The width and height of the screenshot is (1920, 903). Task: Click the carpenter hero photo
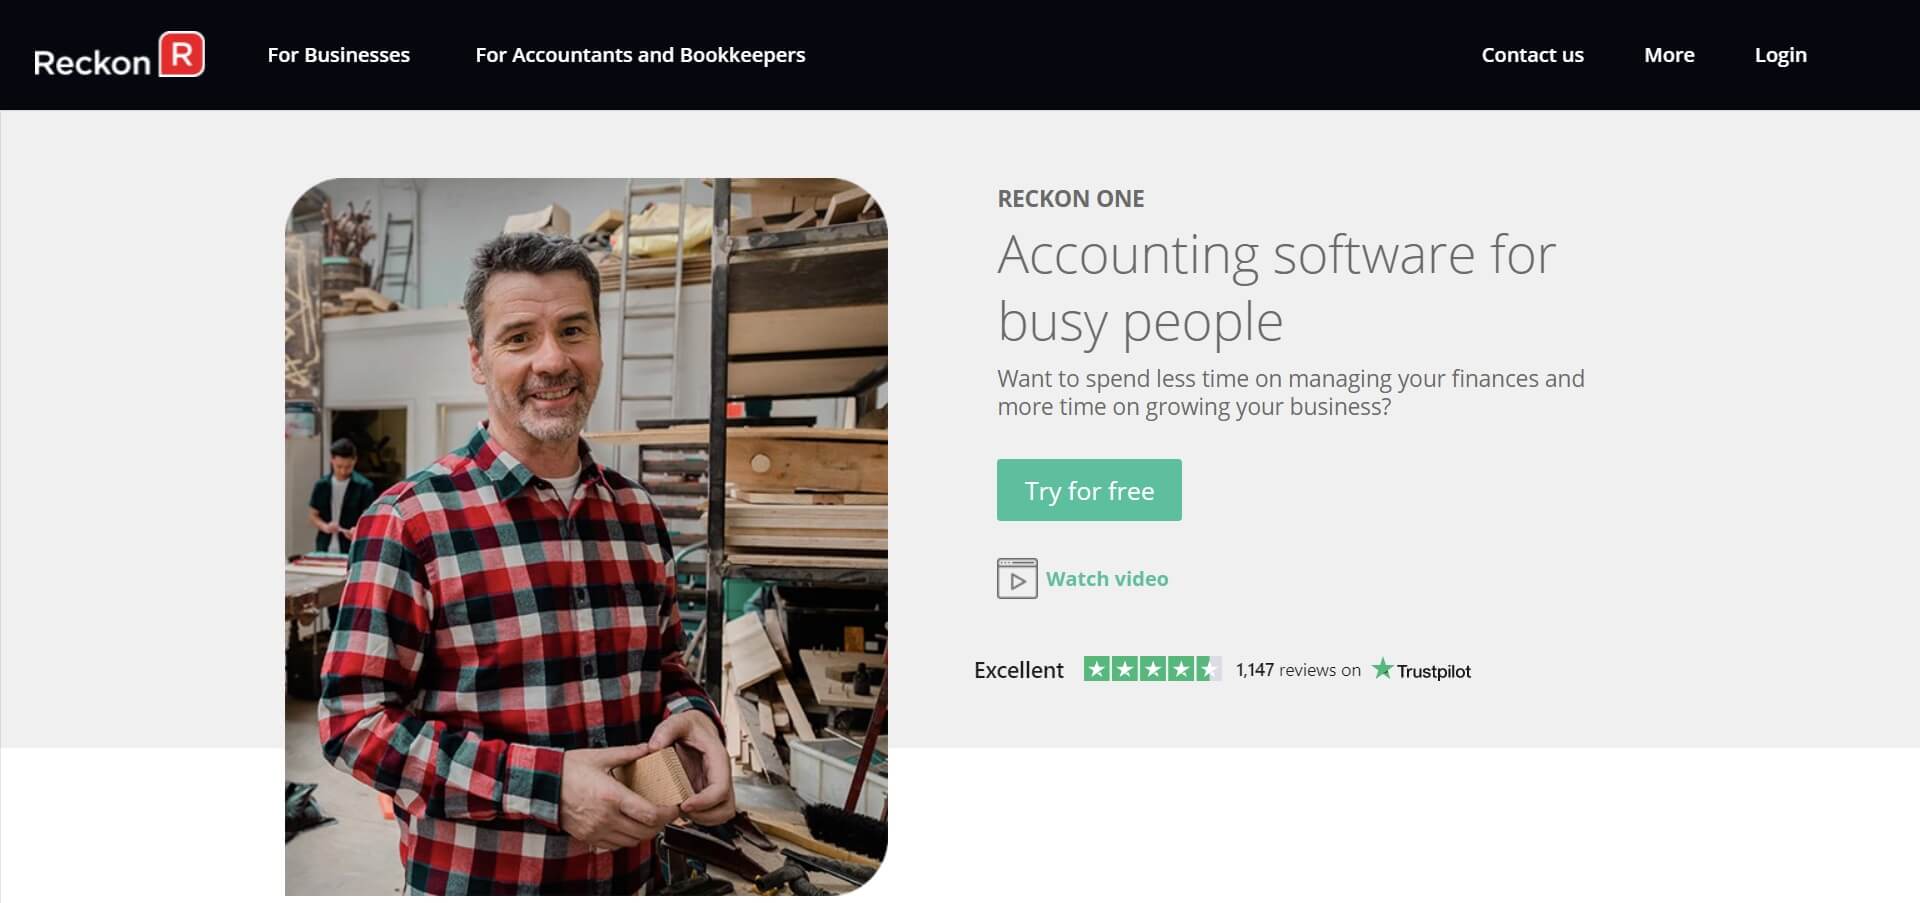pos(586,536)
